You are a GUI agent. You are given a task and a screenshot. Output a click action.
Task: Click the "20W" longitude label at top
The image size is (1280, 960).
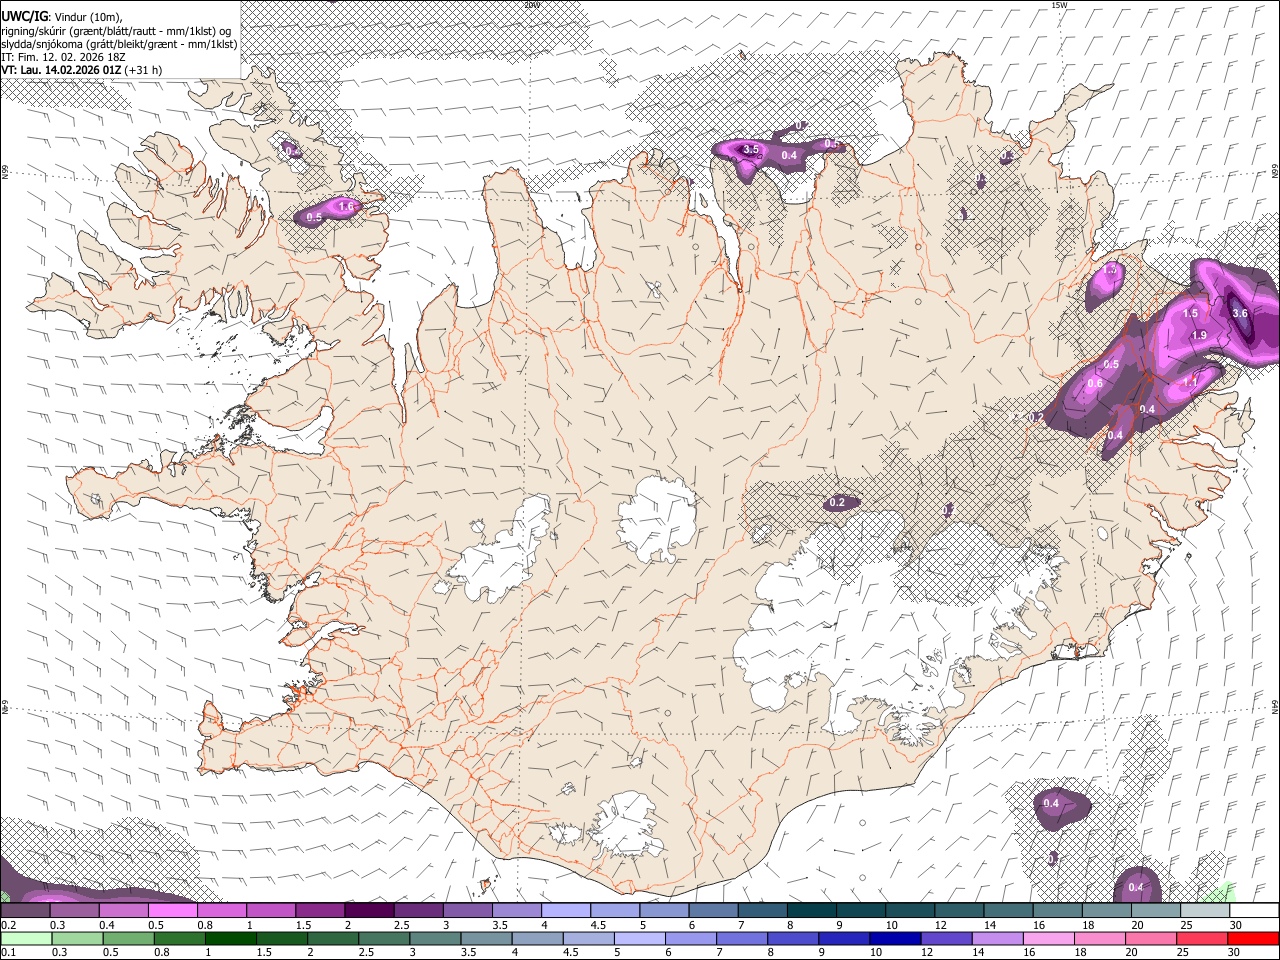click(532, 5)
